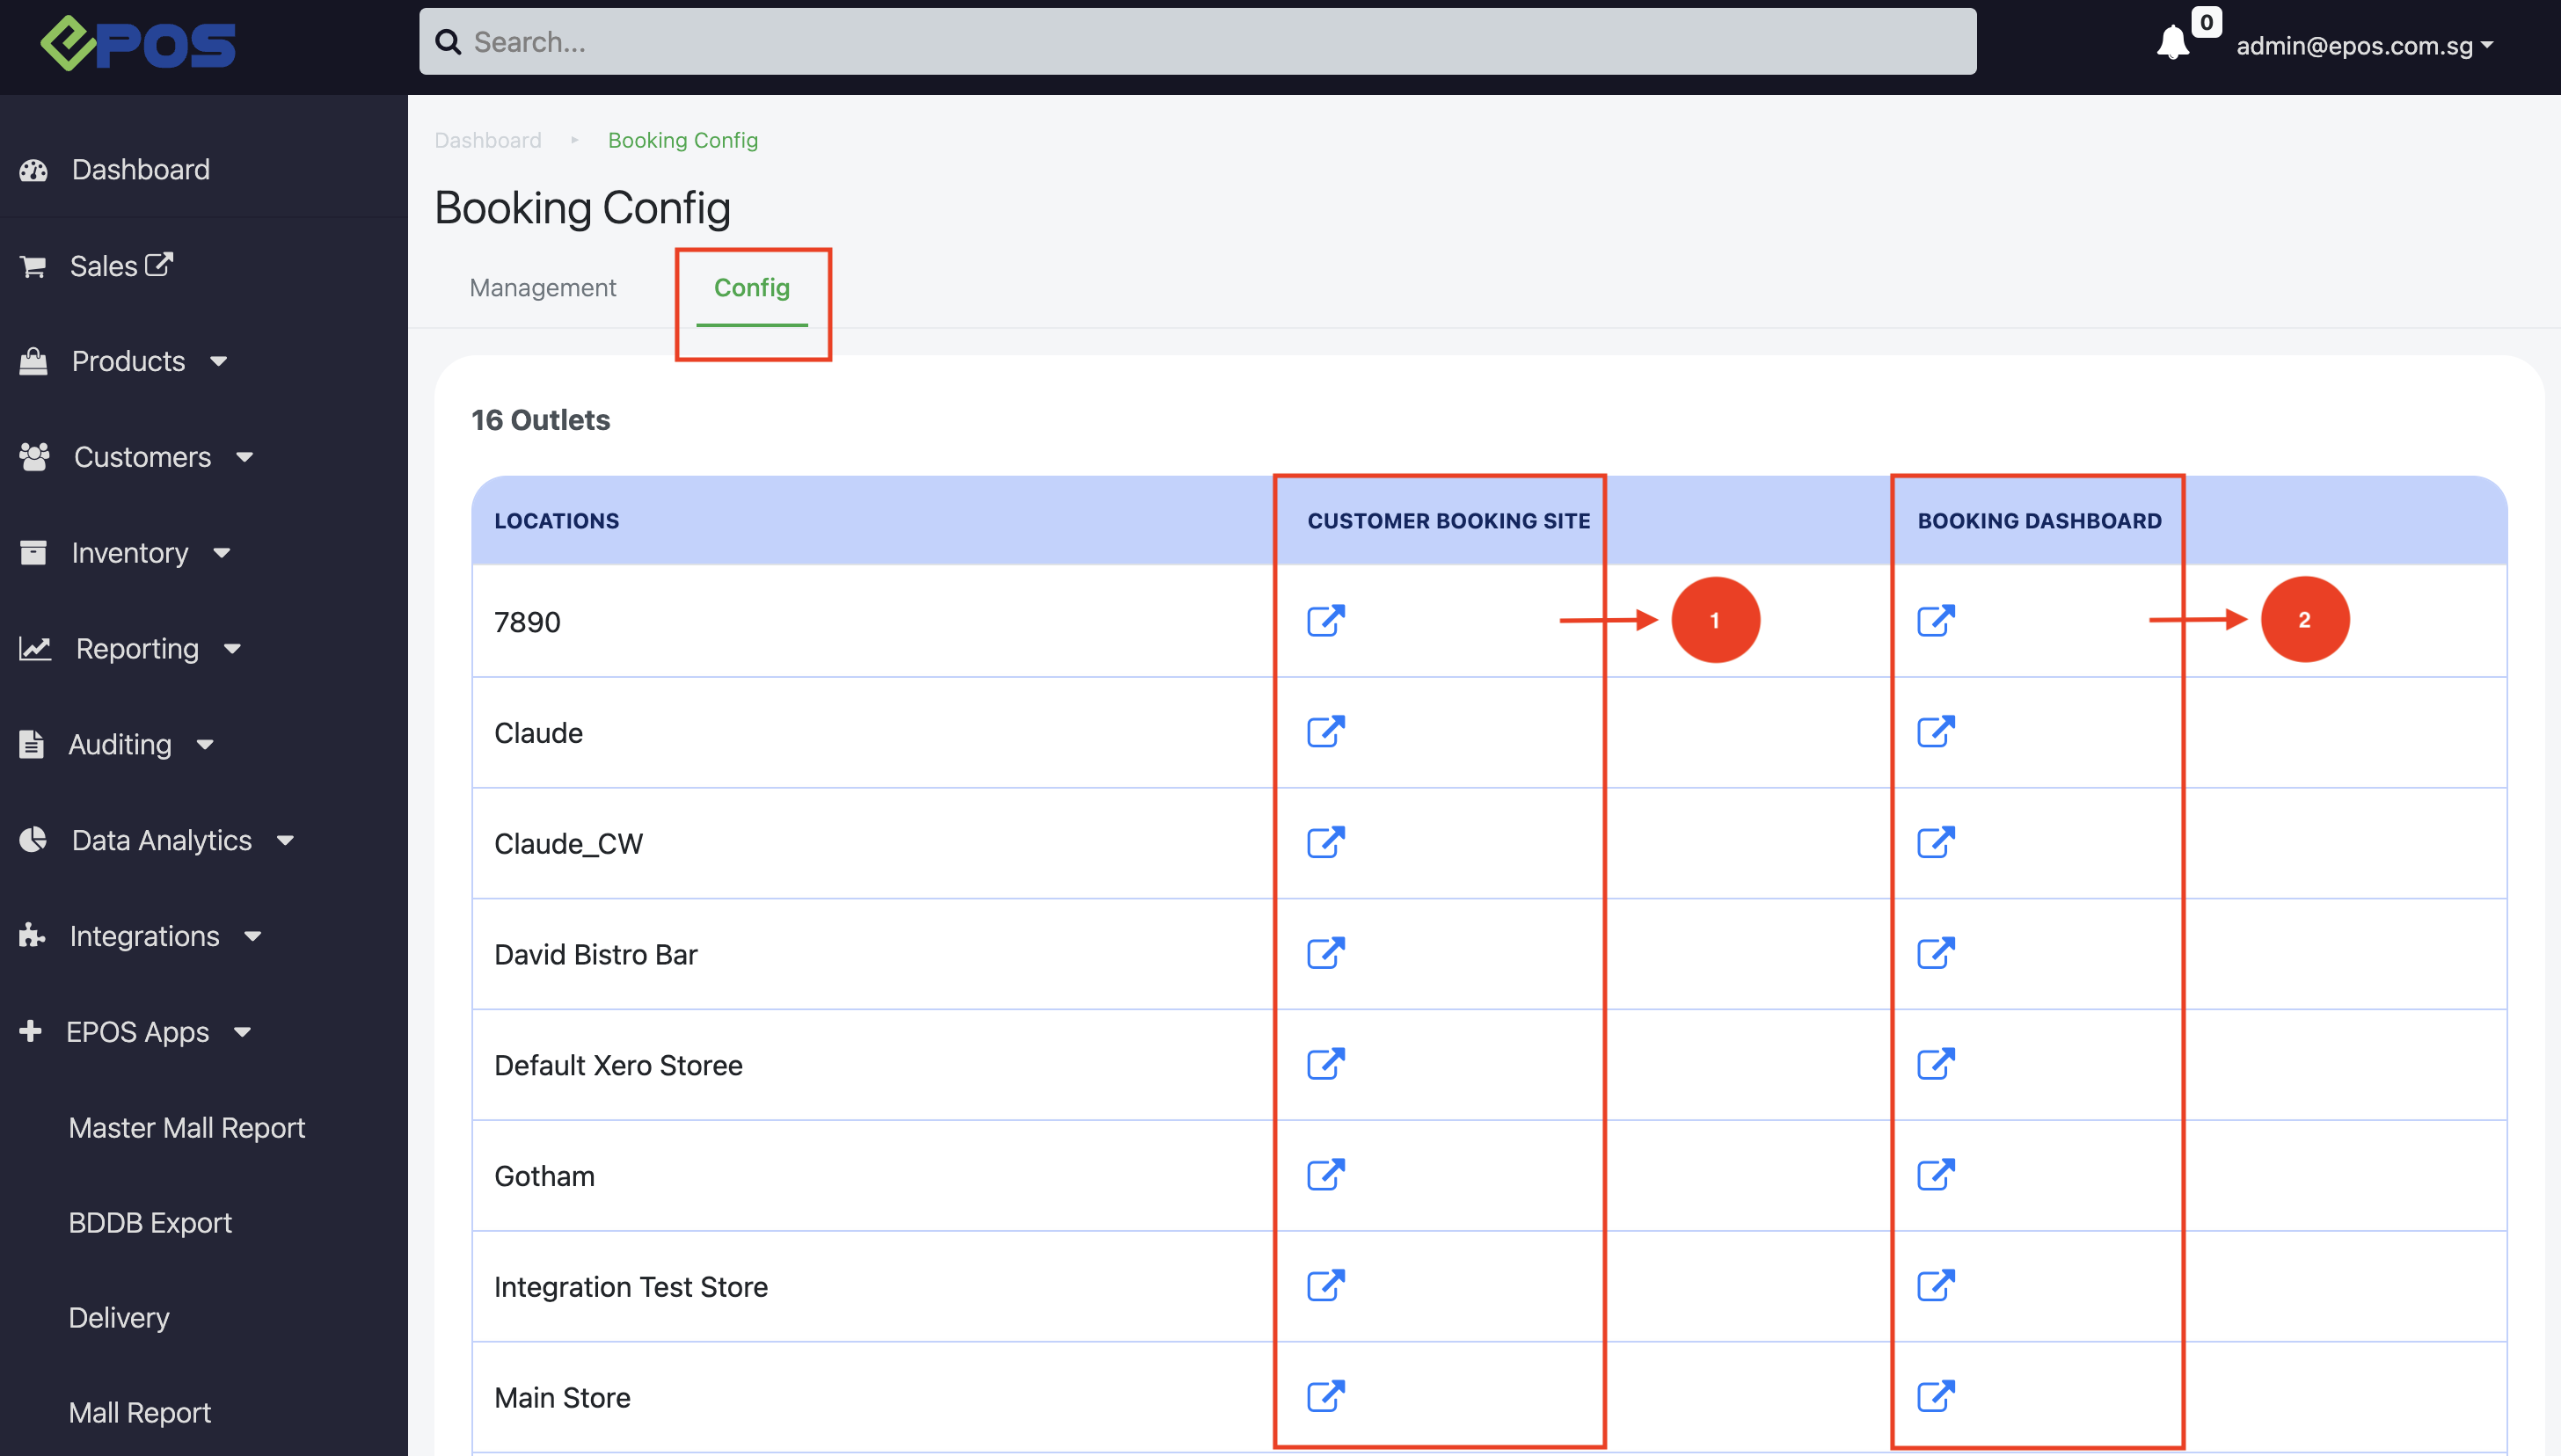The height and width of the screenshot is (1456, 2561).
Task: Open Master Mall Report from sidebar
Action: click(186, 1128)
